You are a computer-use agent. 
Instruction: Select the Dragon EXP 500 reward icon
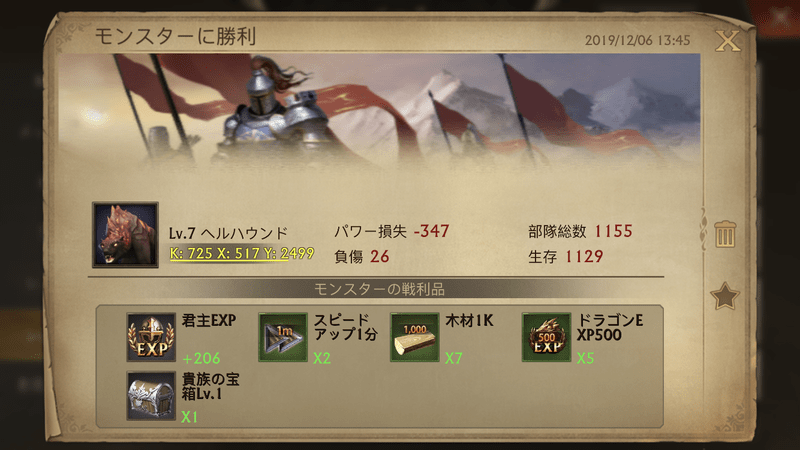pyautogui.click(x=546, y=337)
